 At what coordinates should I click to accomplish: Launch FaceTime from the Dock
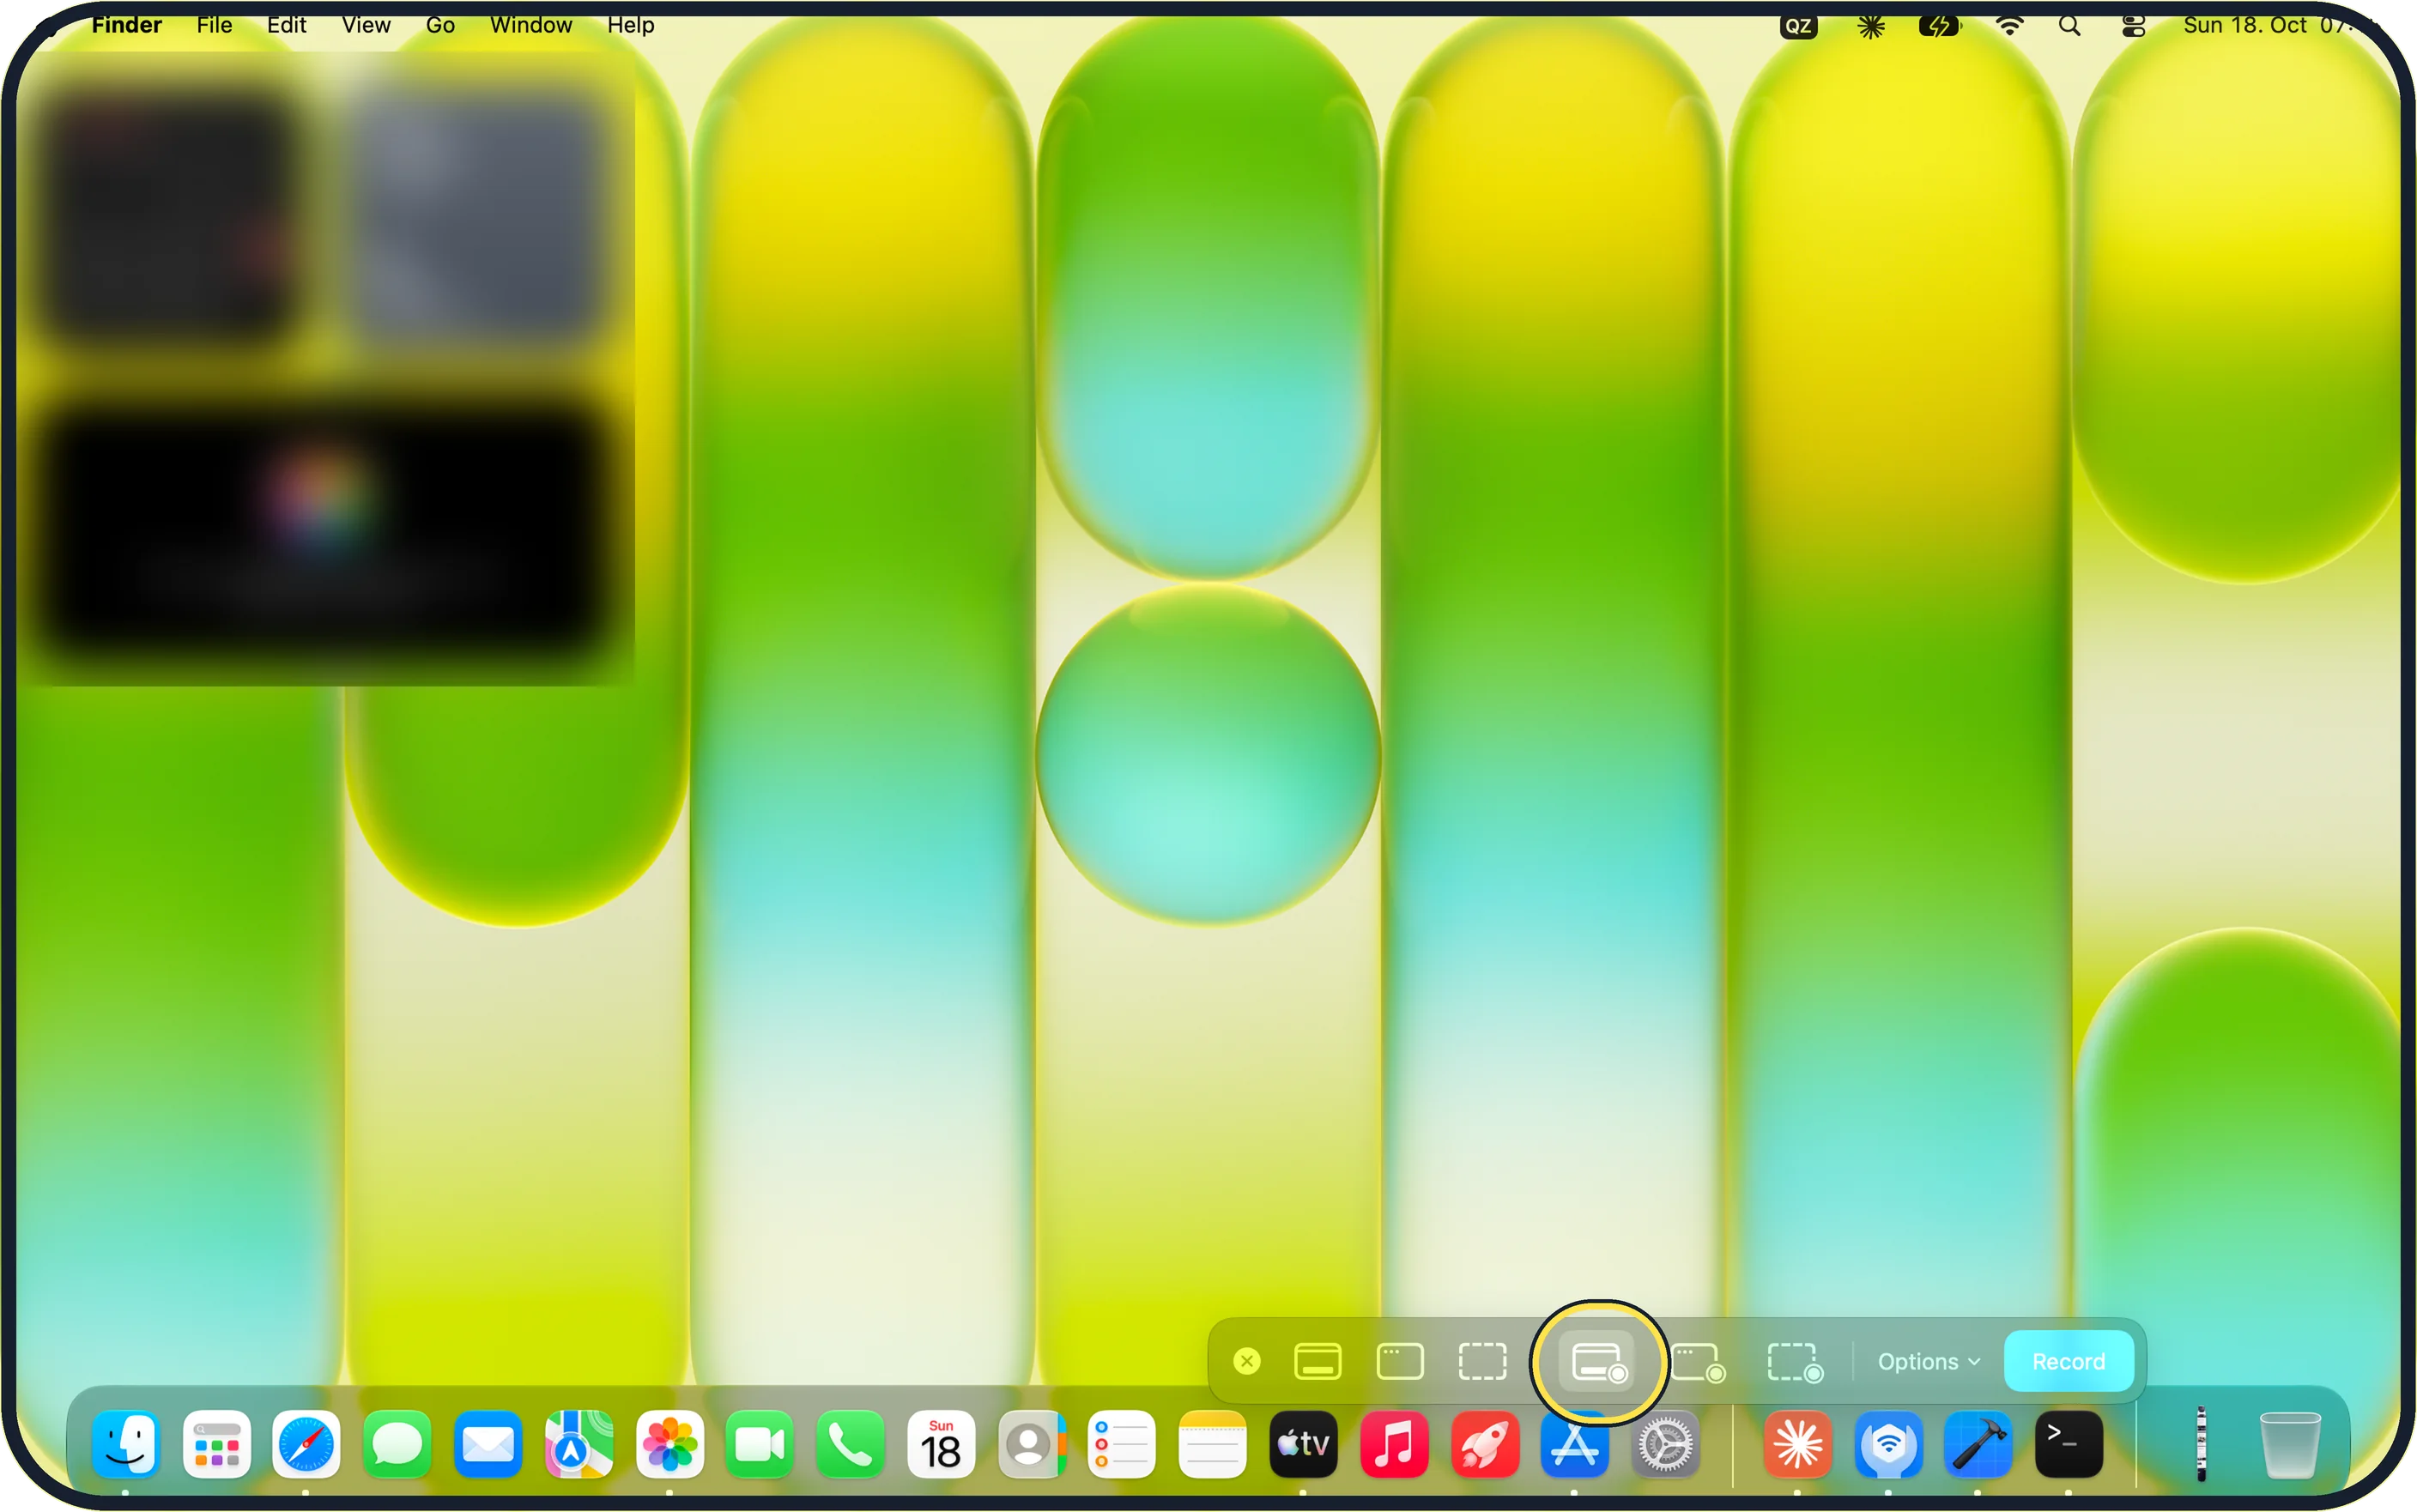(x=759, y=1443)
